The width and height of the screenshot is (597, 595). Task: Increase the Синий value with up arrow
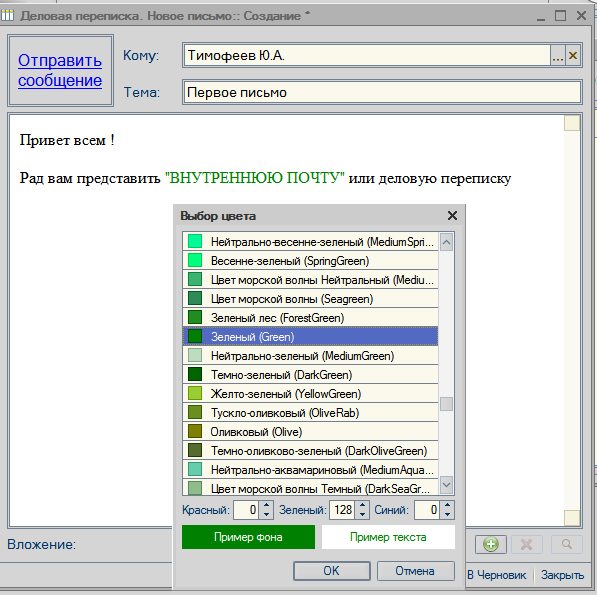(447, 505)
